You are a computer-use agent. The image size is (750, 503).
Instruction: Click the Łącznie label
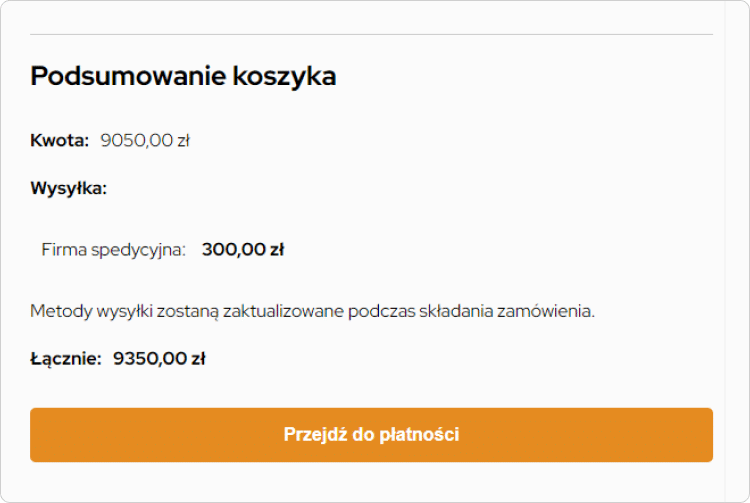(66, 358)
